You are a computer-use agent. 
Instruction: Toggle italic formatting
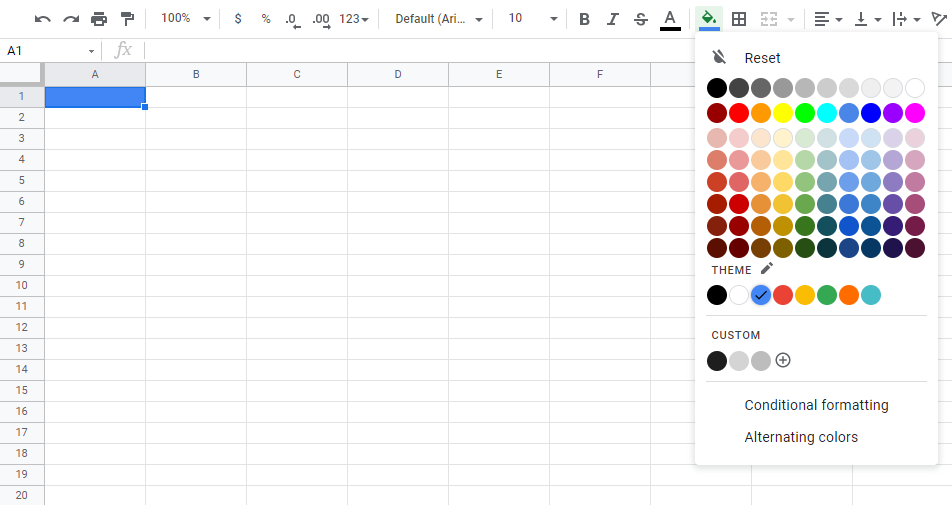click(x=613, y=19)
